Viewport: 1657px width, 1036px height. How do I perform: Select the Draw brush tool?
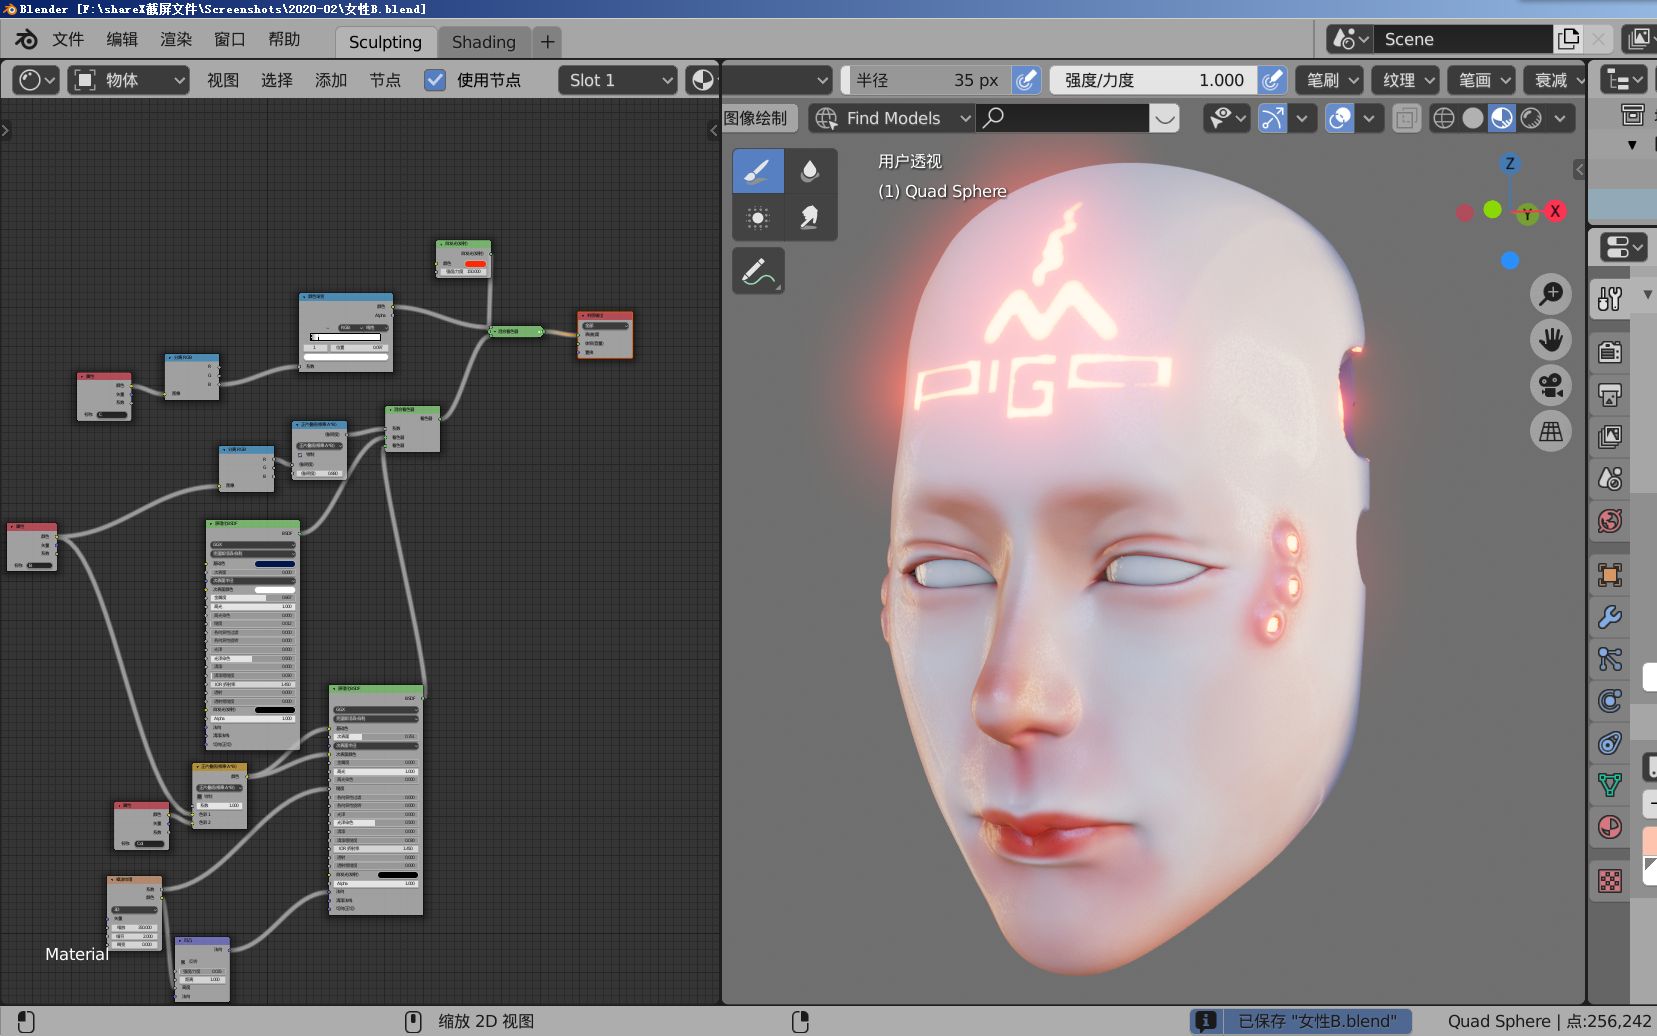coord(757,170)
